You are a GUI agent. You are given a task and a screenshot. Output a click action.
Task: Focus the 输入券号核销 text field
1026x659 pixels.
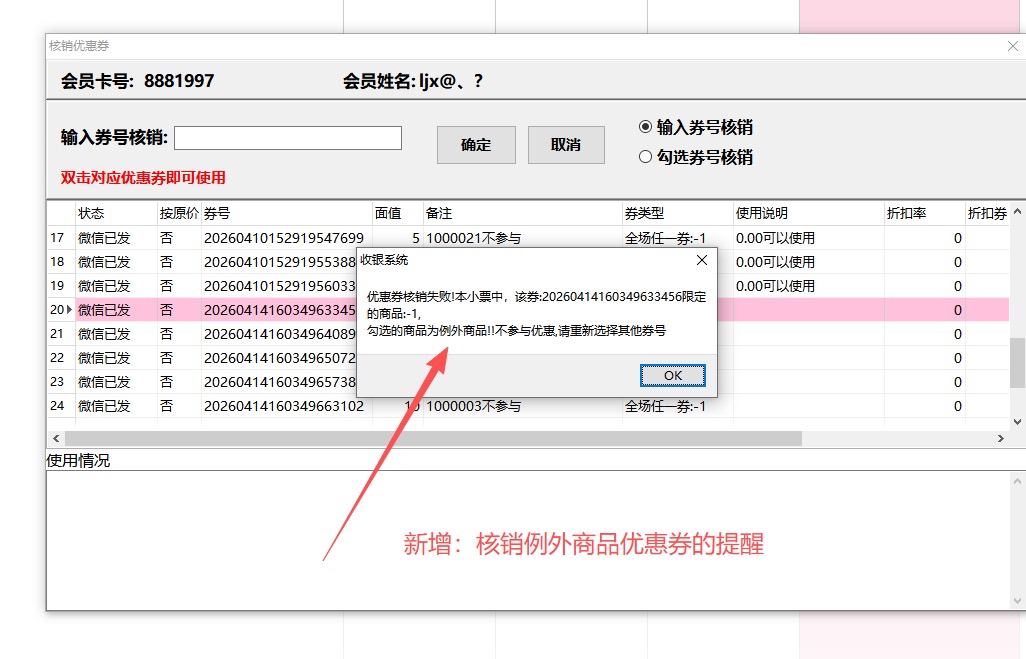pyautogui.click(x=288, y=138)
